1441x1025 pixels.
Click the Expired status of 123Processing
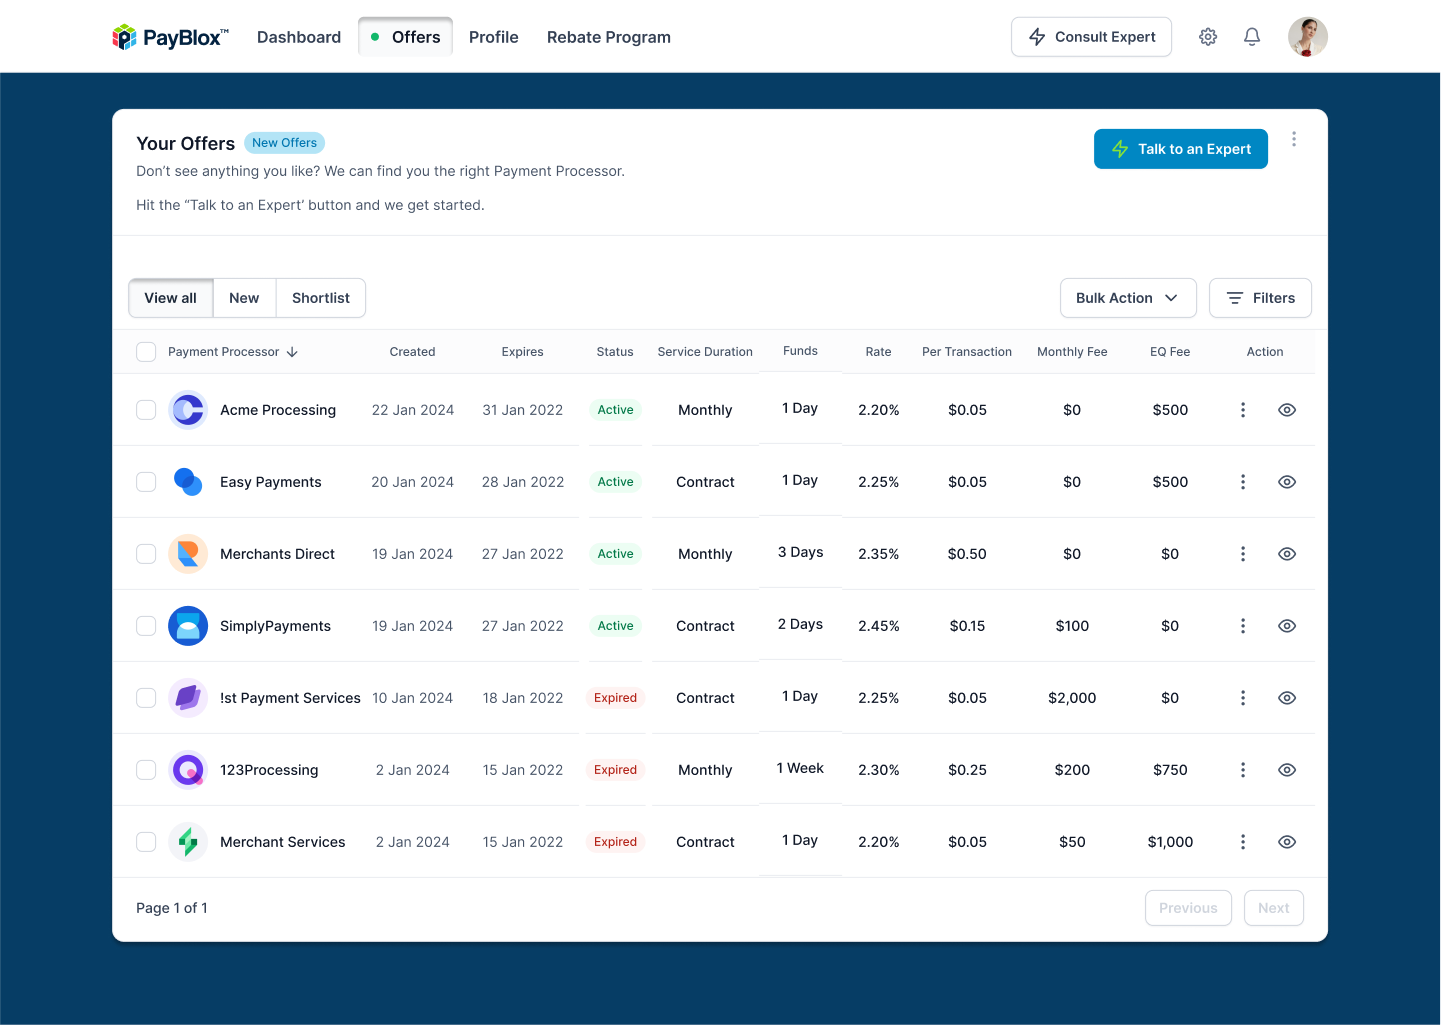point(615,770)
